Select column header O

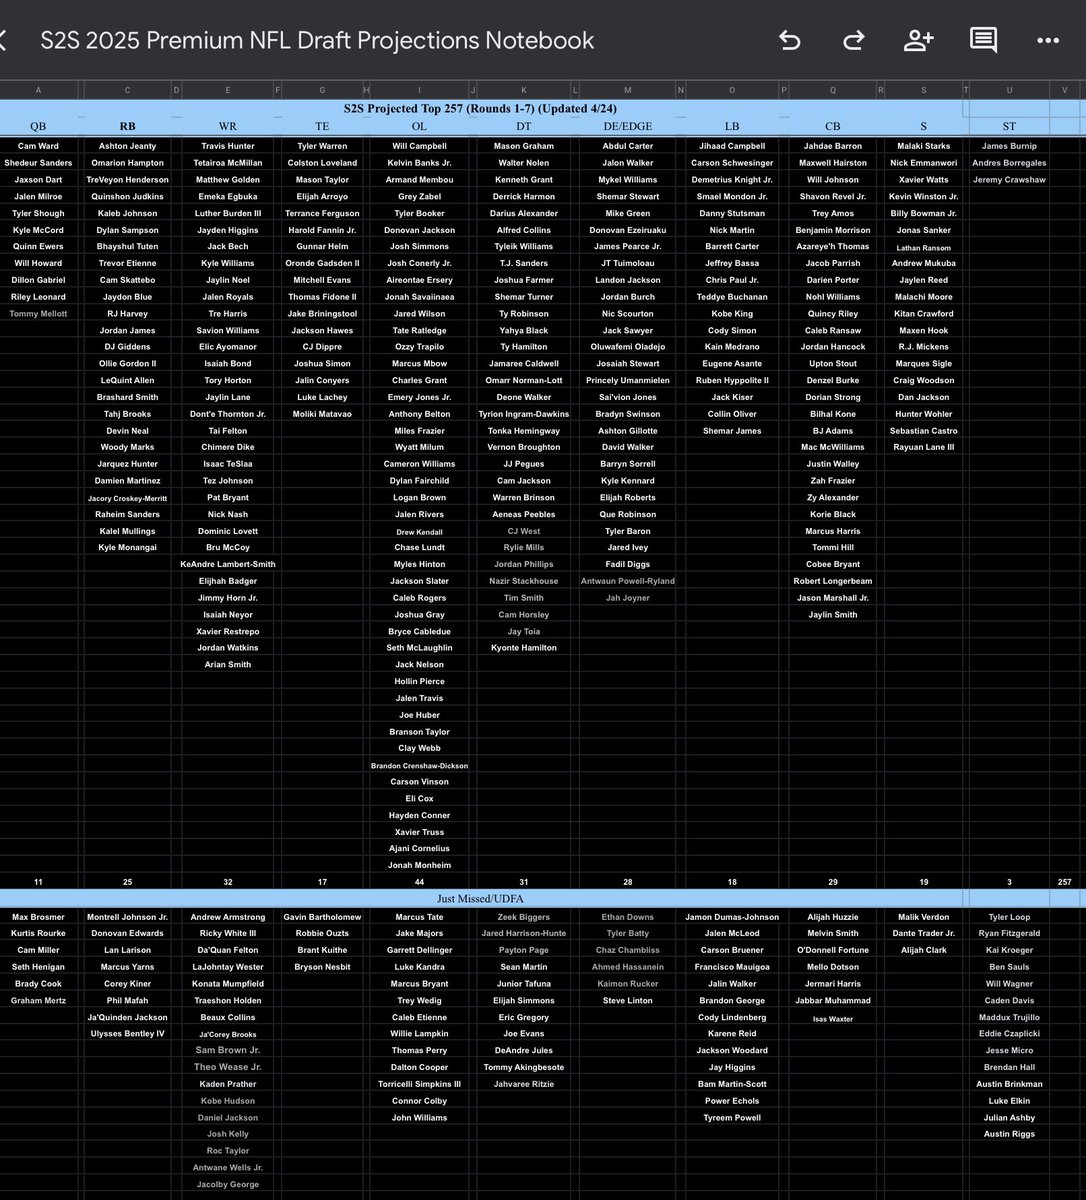pyautogui.click(x=732, y=90)
